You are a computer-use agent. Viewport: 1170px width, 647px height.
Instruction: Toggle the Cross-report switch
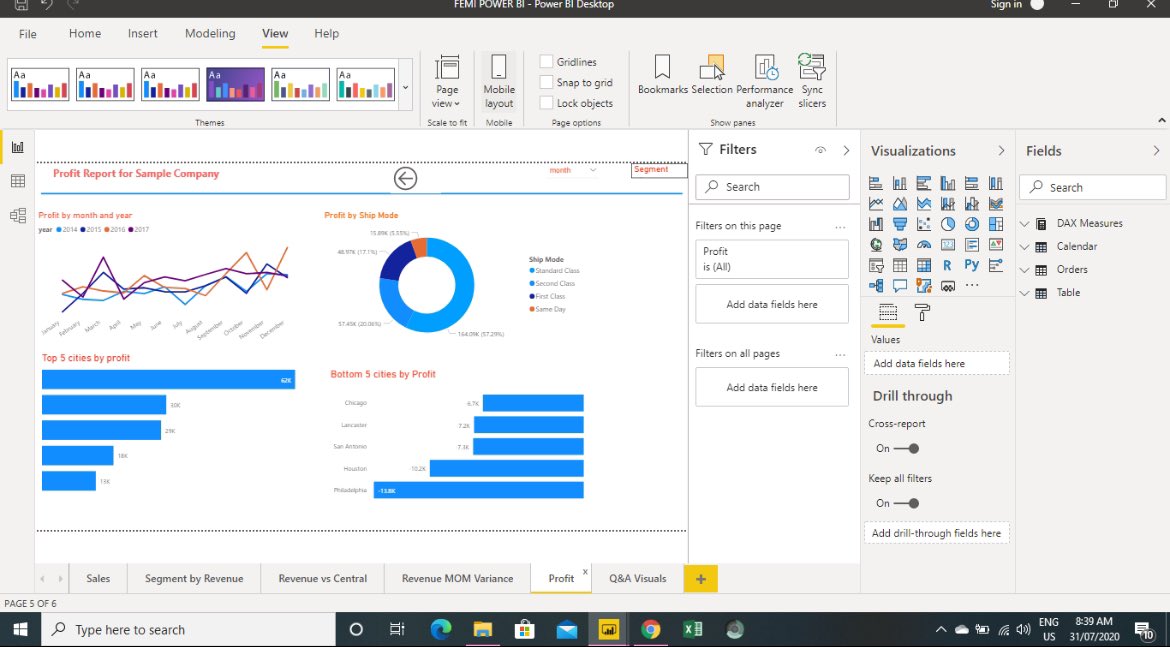click(907, 448)
